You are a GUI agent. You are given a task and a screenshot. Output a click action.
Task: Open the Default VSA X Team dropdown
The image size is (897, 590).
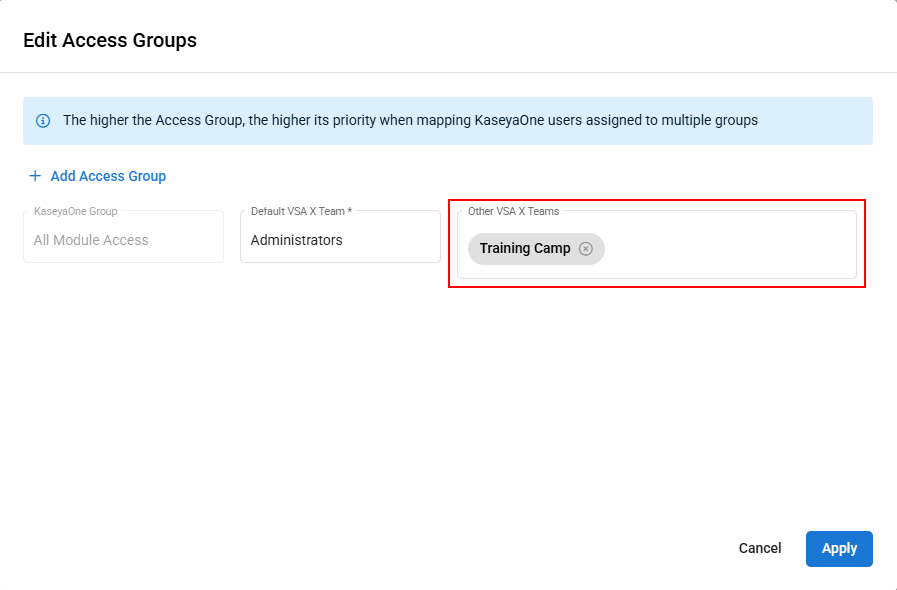[340, 240]
